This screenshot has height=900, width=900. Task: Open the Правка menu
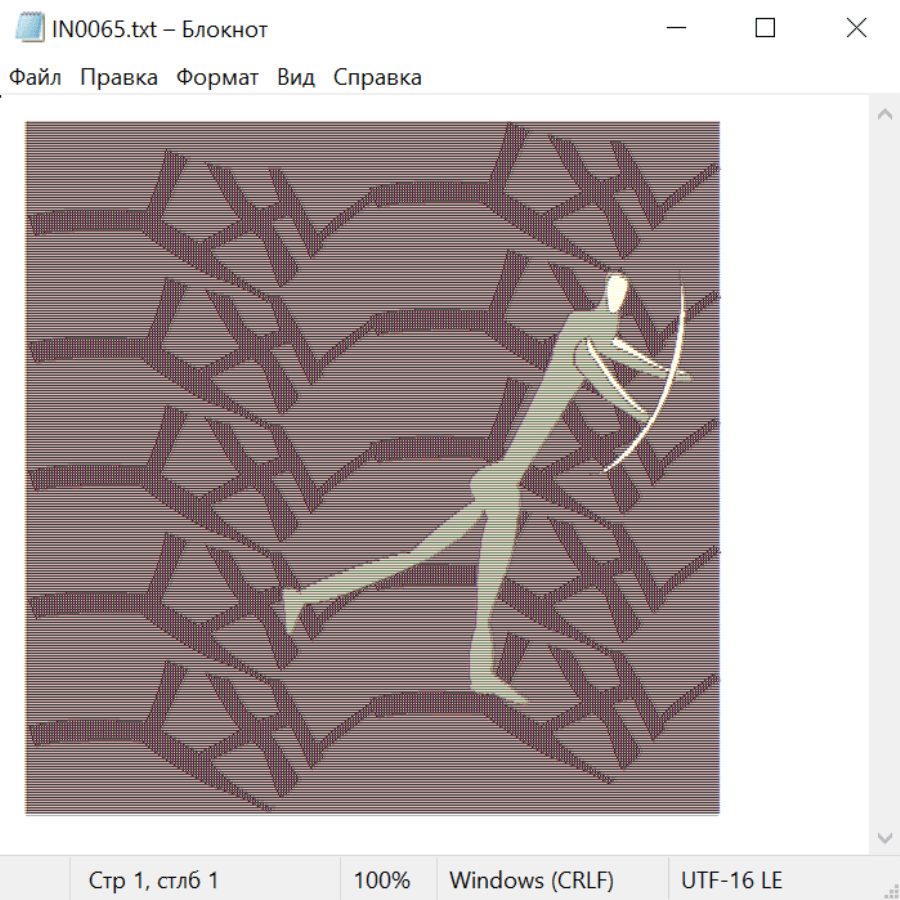click(118, 78)
